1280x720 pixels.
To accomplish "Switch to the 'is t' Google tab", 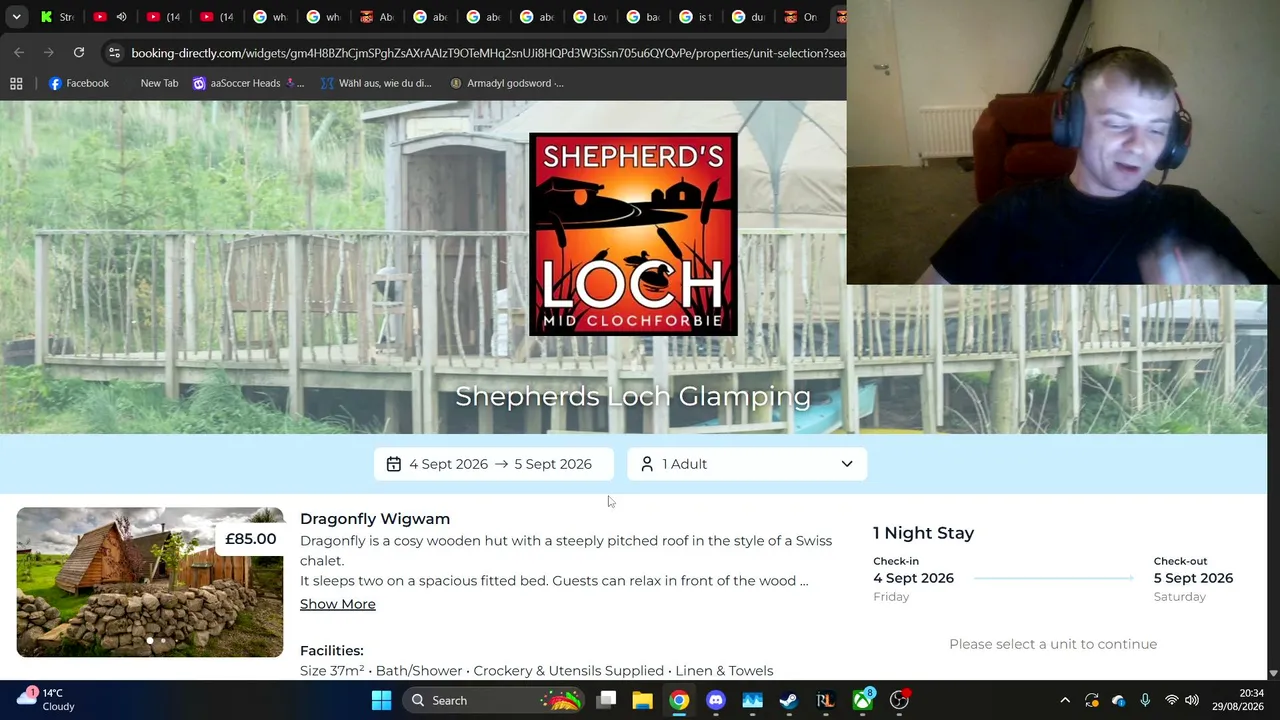I will point(696,17).
